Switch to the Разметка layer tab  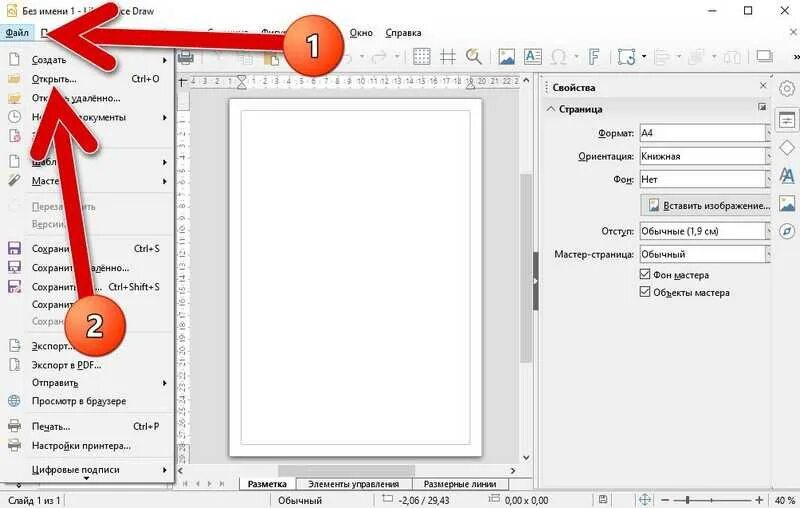(267, 484)
